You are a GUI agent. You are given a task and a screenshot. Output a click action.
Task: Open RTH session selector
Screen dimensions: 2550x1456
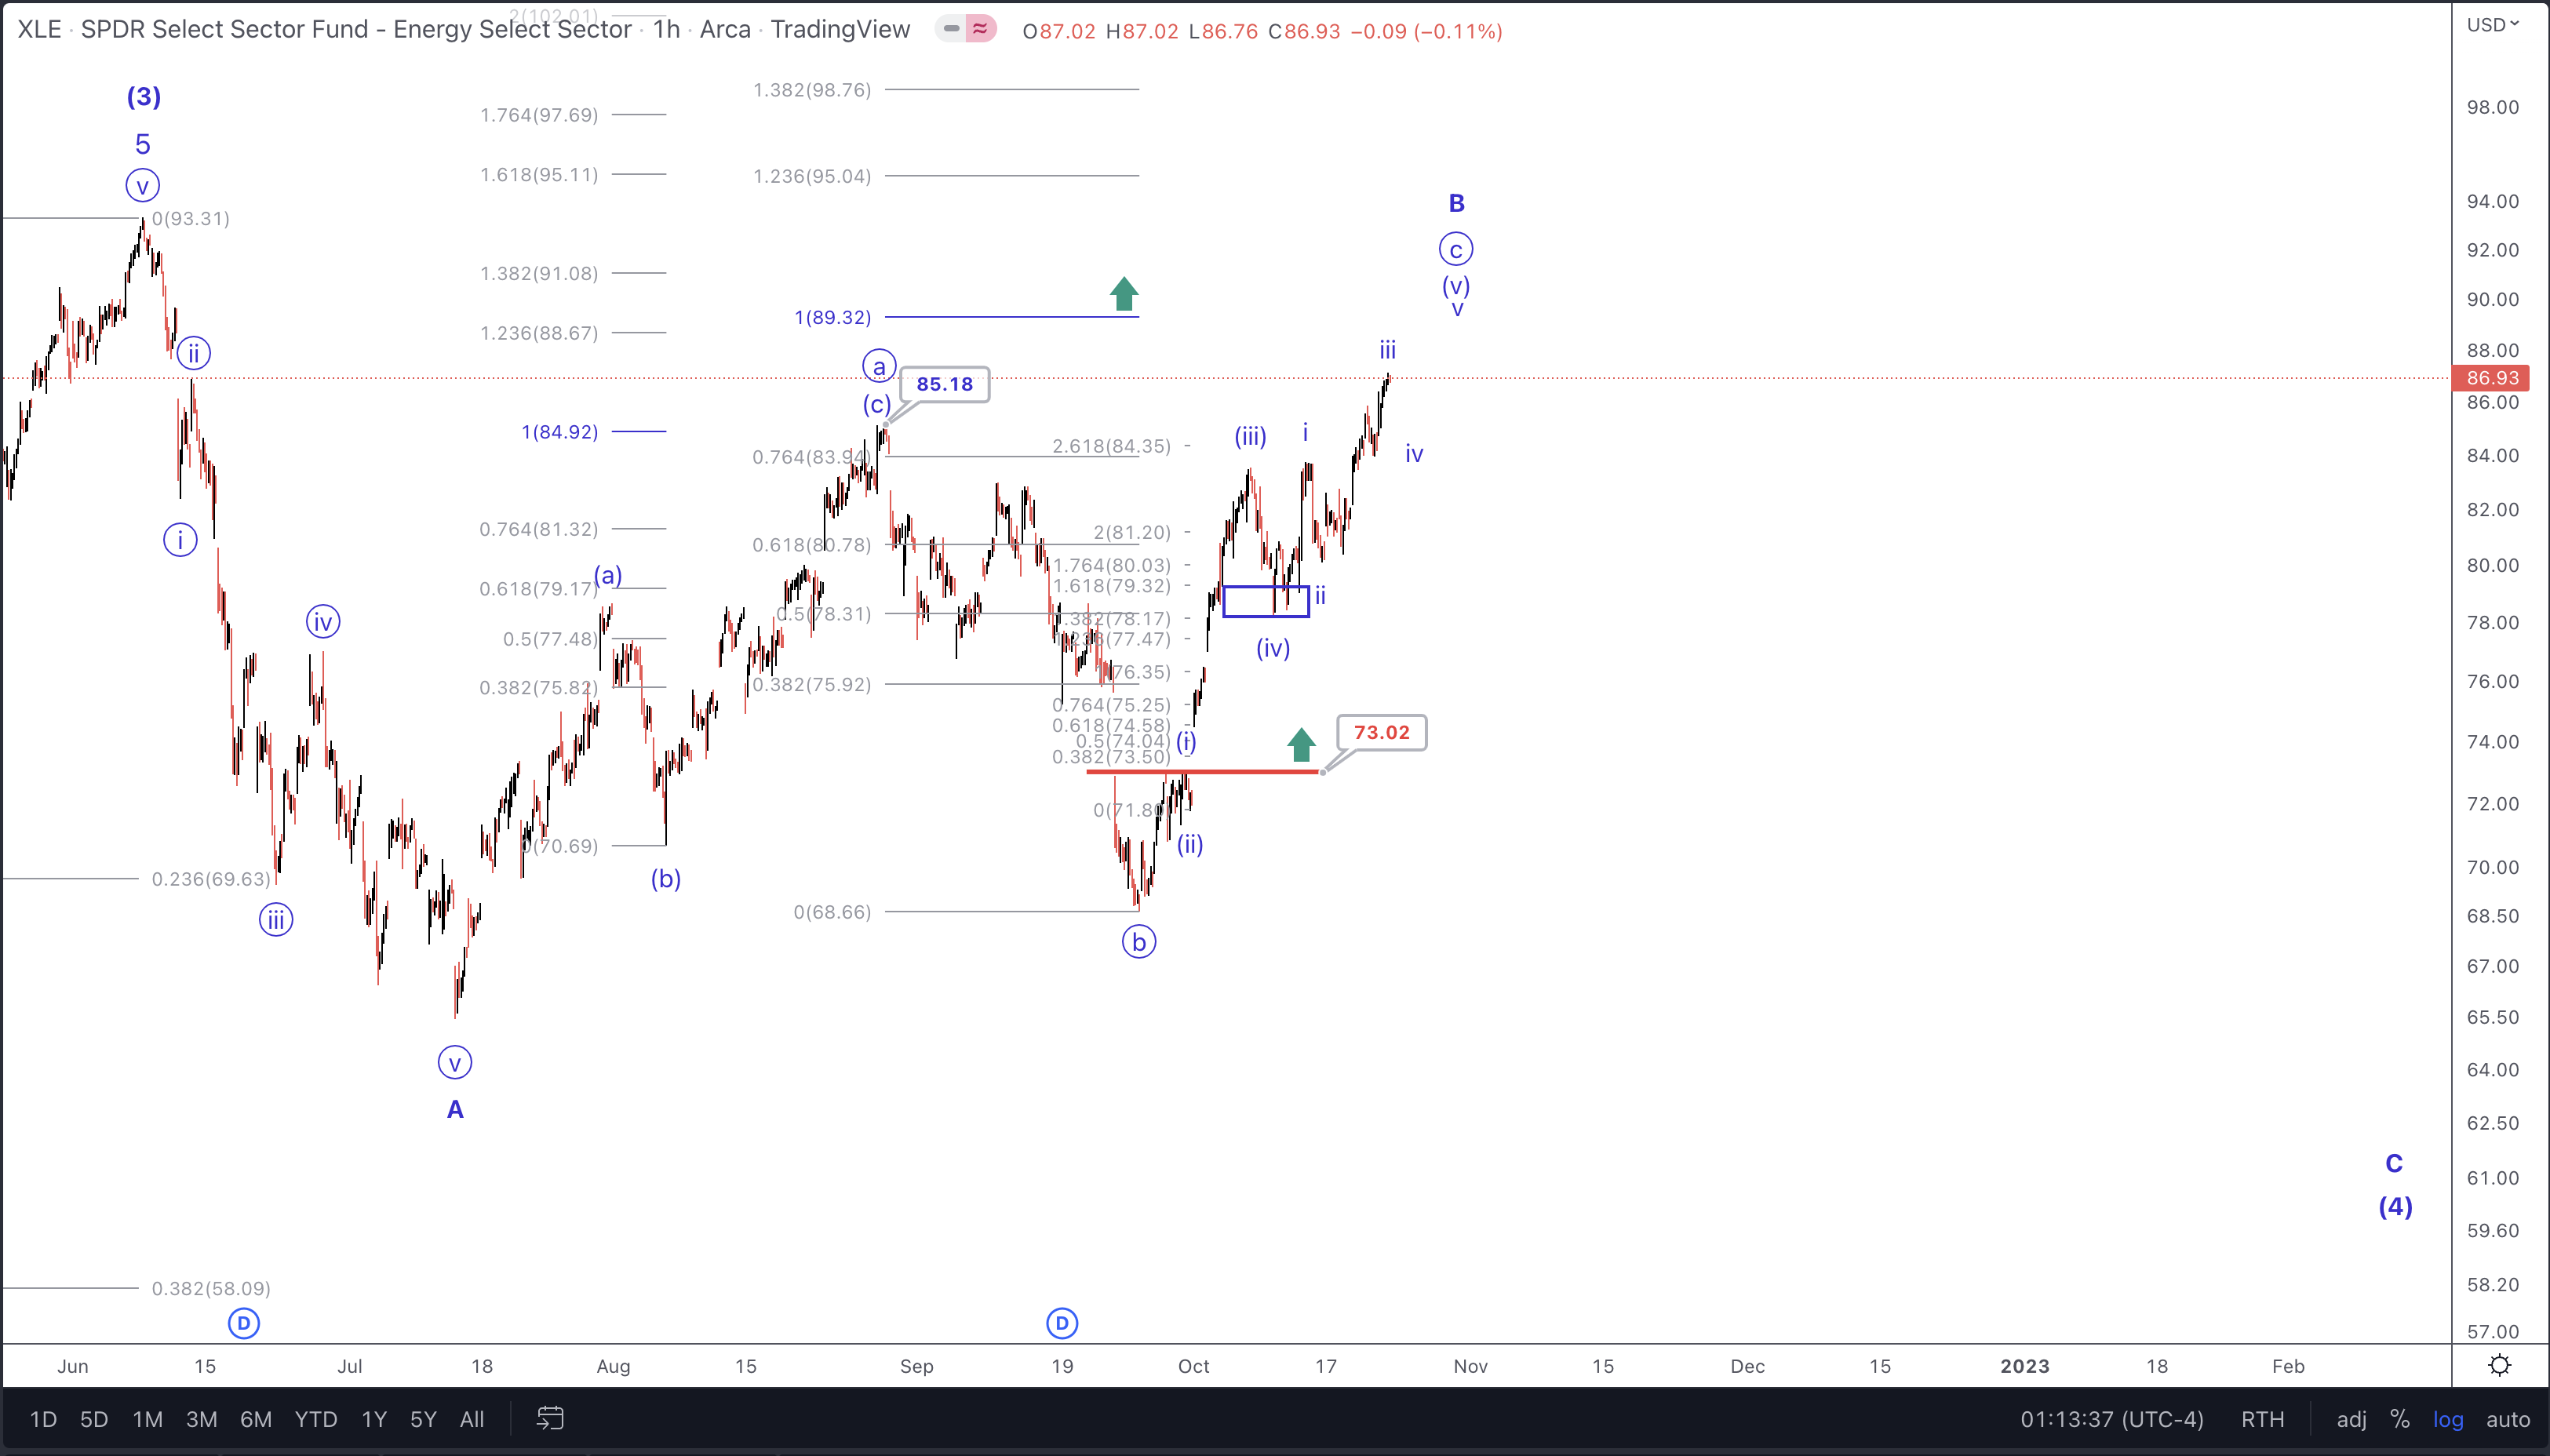point(2263,1419)
